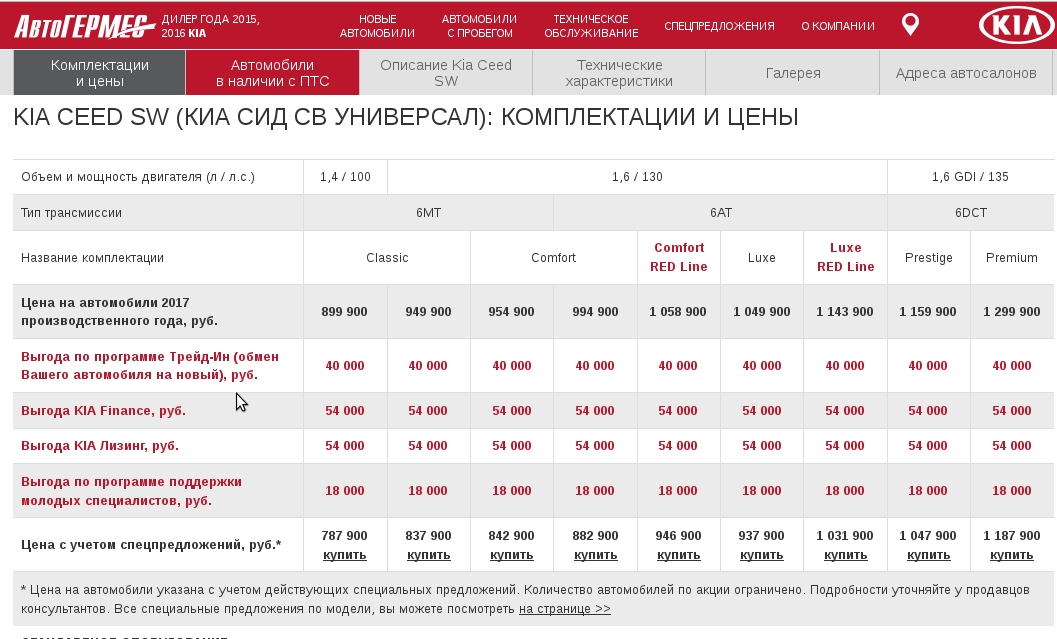The image size is (1057, 639).
Task: Click the 1,6 GDI / 135 engine cell
Action: tap(971, 177)
